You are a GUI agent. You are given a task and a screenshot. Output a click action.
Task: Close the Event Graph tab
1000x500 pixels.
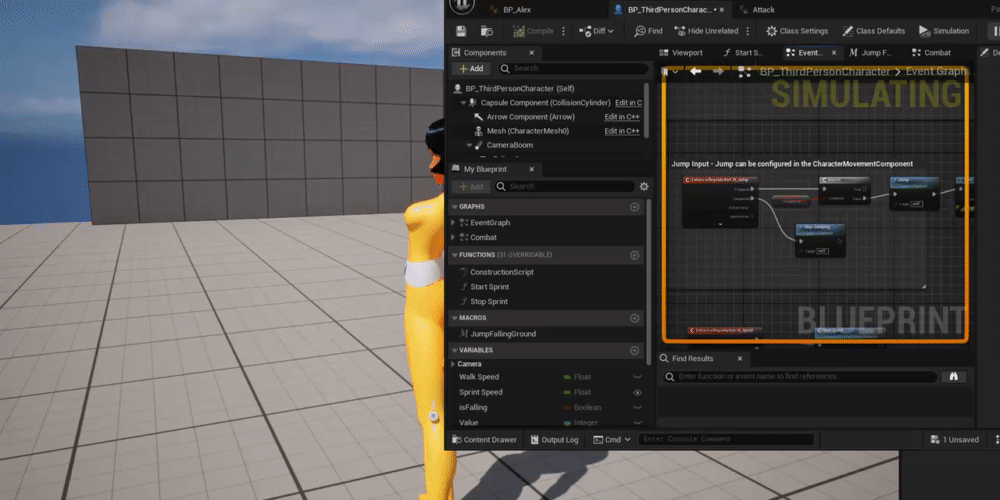tap(834, 53)
